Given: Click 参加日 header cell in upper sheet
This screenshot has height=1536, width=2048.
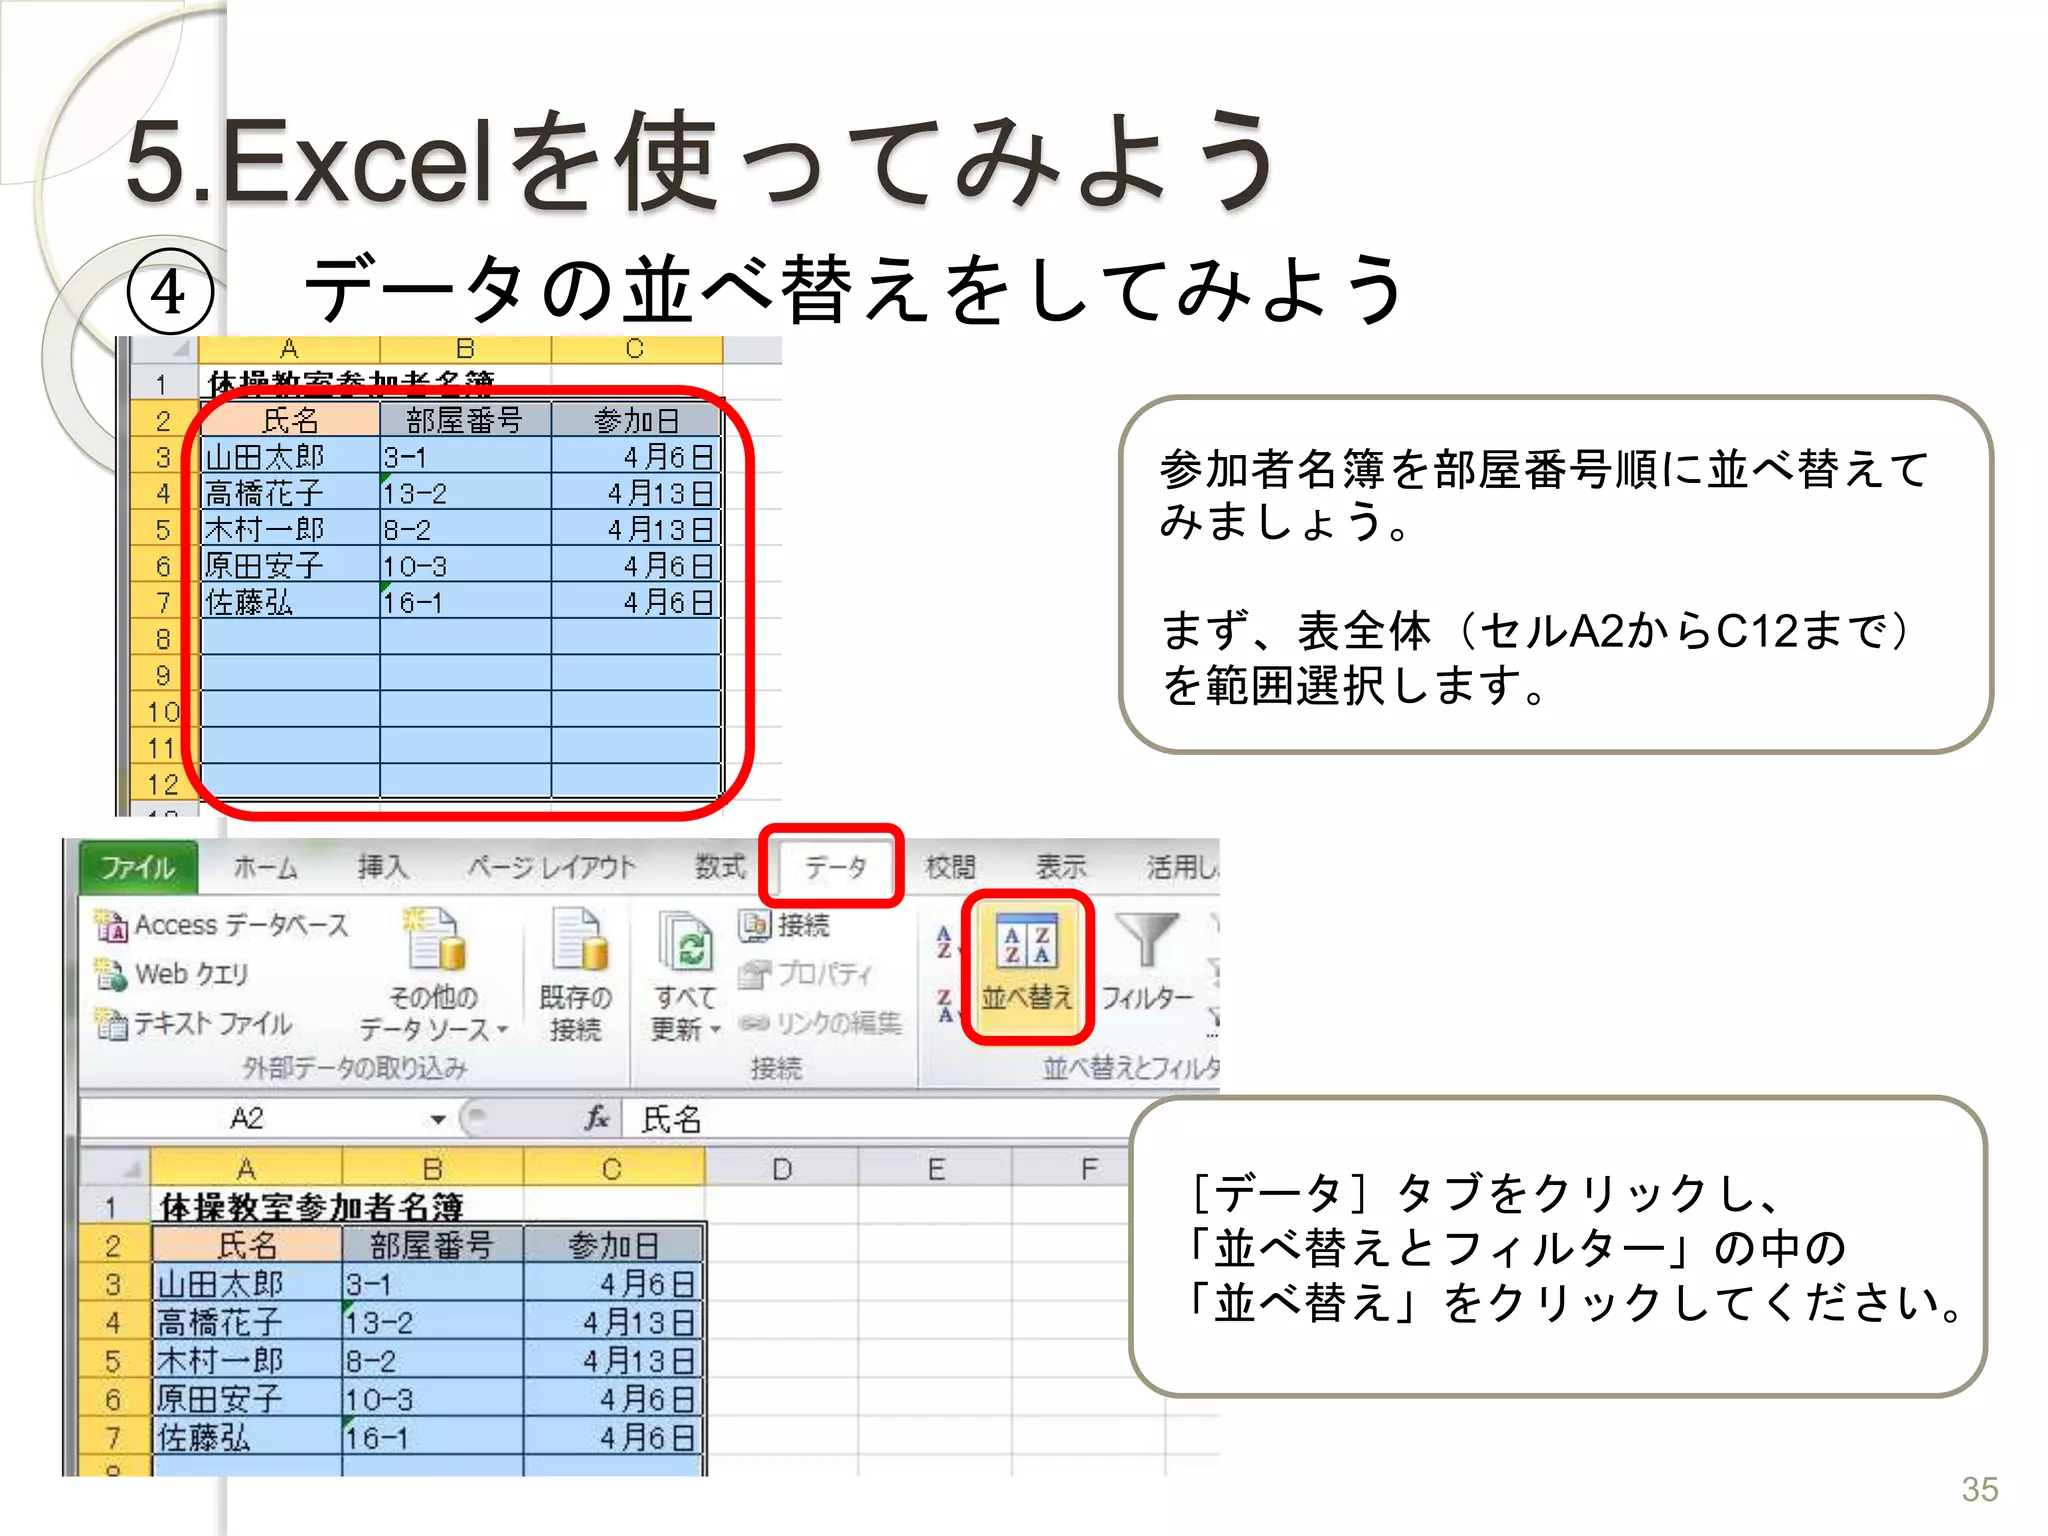Looking at the screenshot, I should click(x=636, y=420).
